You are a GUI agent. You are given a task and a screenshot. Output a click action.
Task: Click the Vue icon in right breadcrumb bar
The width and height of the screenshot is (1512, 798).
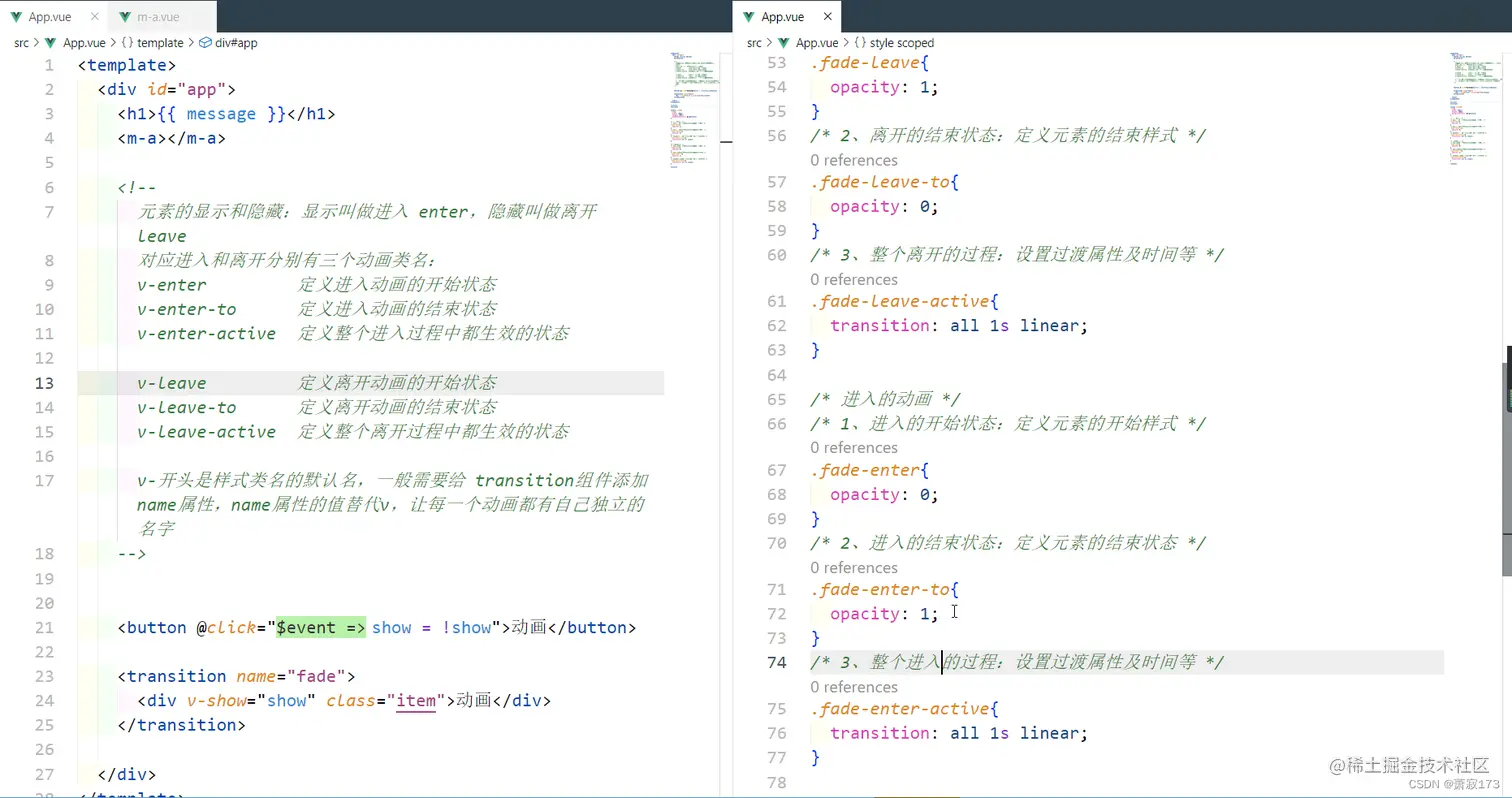(784, 43)
